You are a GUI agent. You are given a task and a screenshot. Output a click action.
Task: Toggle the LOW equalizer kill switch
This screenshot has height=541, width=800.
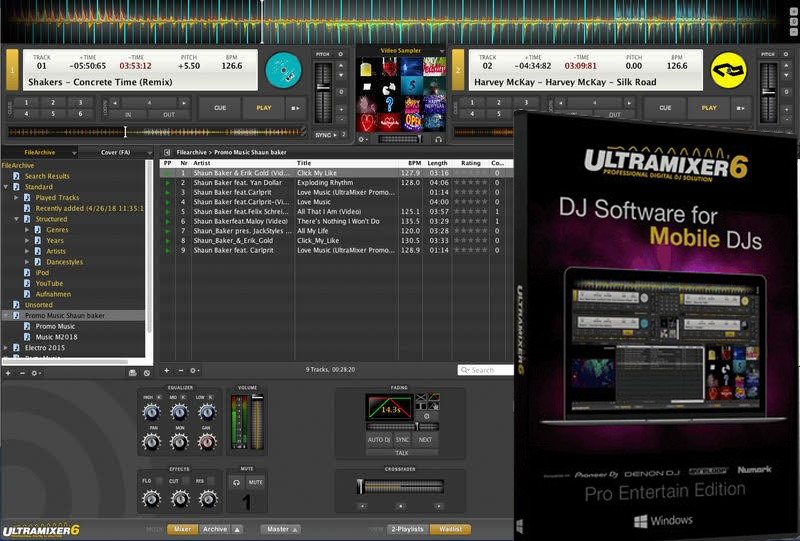[x=211, y=397]
